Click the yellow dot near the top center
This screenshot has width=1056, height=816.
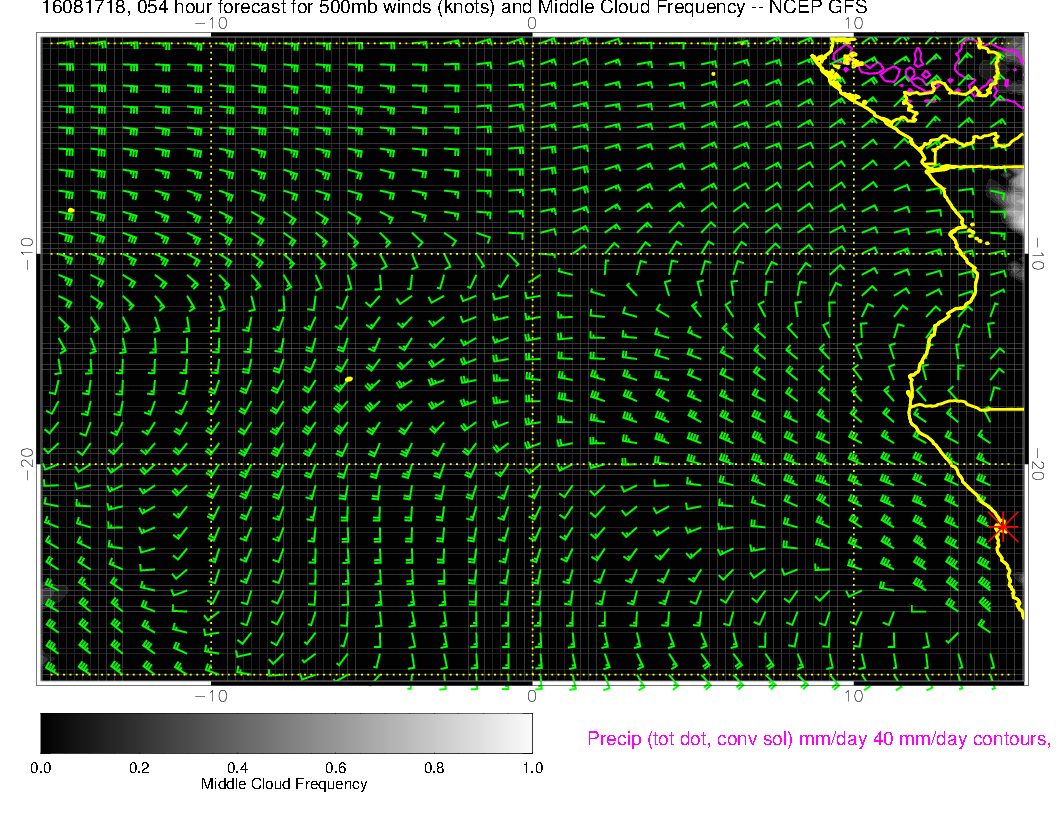click(x=712, y=73)
